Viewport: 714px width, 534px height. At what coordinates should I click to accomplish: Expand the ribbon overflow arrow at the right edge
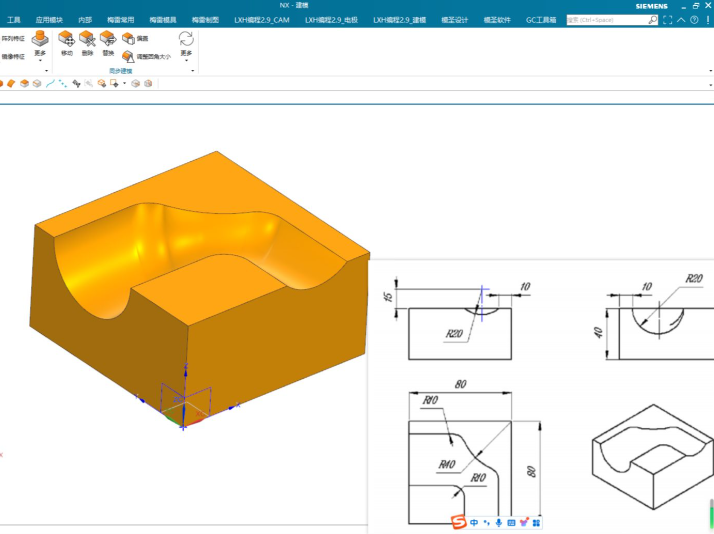click(710, 71)
